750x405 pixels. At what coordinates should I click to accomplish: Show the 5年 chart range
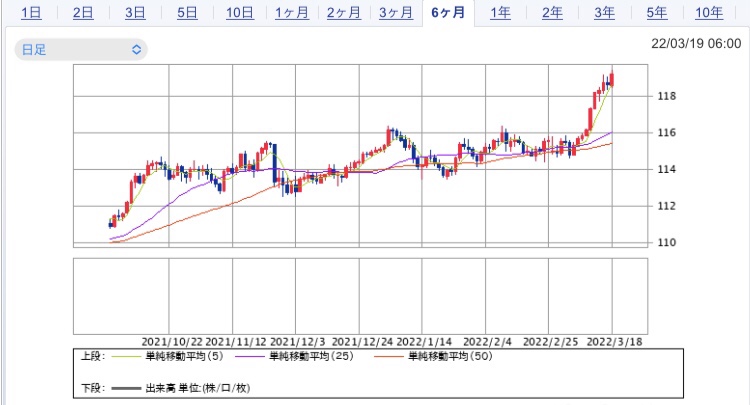(x=657, y=13)
